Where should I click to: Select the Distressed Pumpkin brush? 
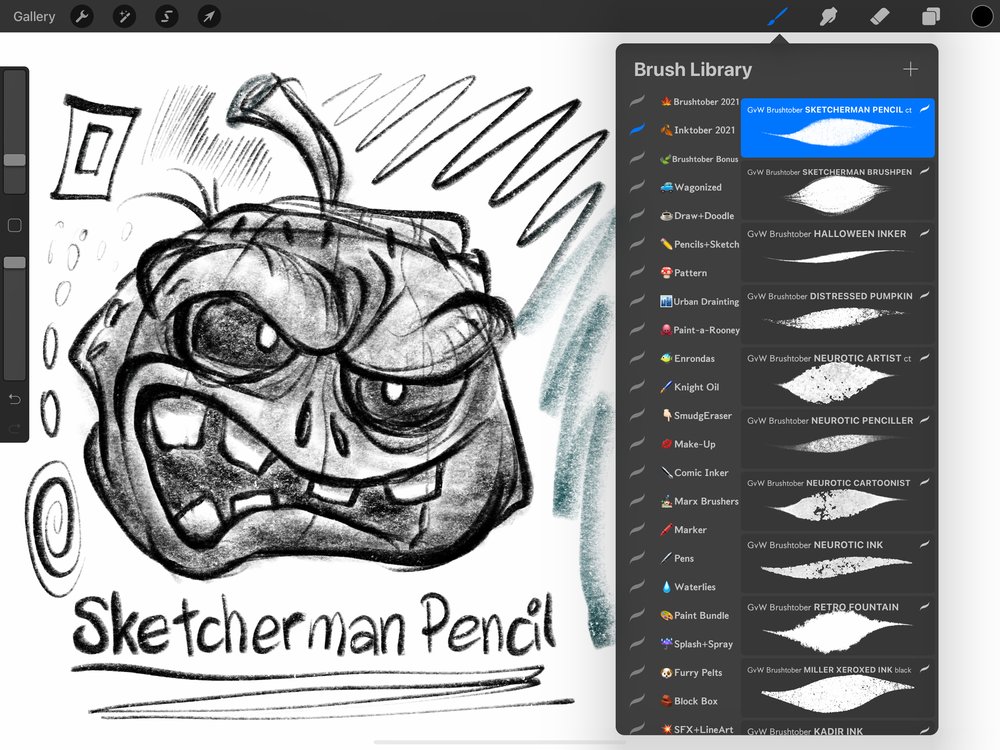click(x=838, y=314)
